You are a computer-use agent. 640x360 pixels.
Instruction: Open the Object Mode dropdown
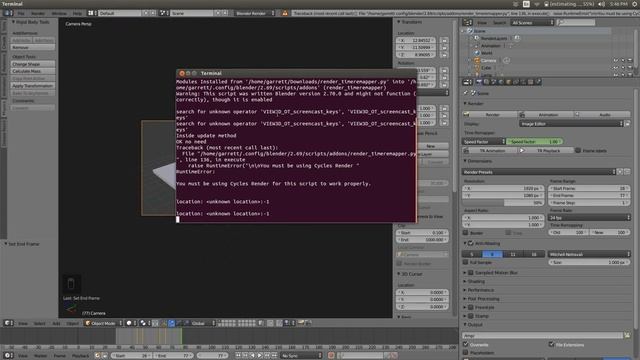[103, 323]
